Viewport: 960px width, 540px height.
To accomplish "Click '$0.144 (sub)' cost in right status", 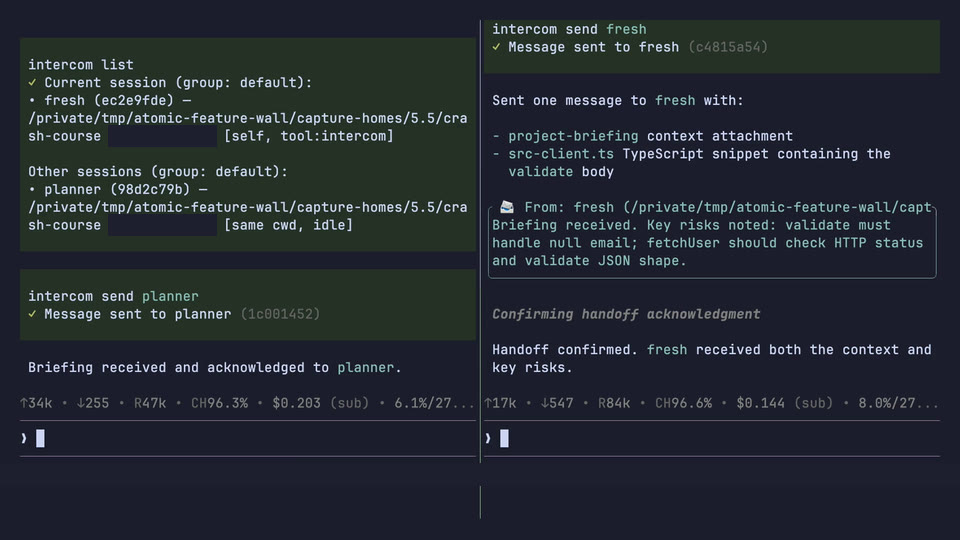I will pyautogui.click(x=785, y=403).
